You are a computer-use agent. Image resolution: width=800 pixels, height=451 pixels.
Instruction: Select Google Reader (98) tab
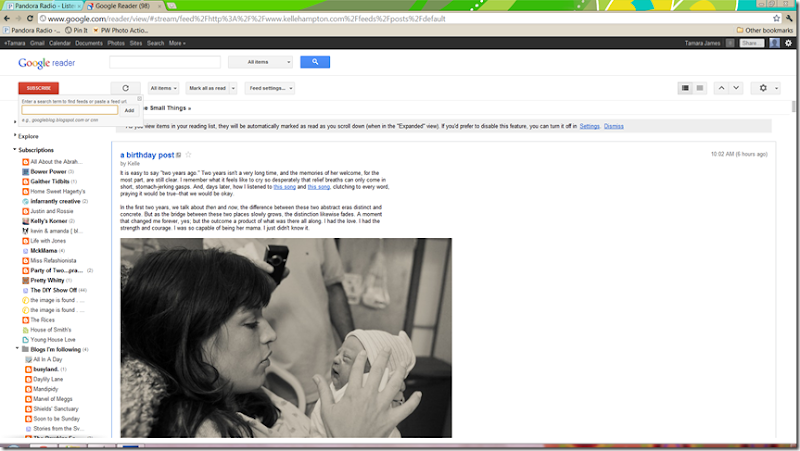click(122, 6)
